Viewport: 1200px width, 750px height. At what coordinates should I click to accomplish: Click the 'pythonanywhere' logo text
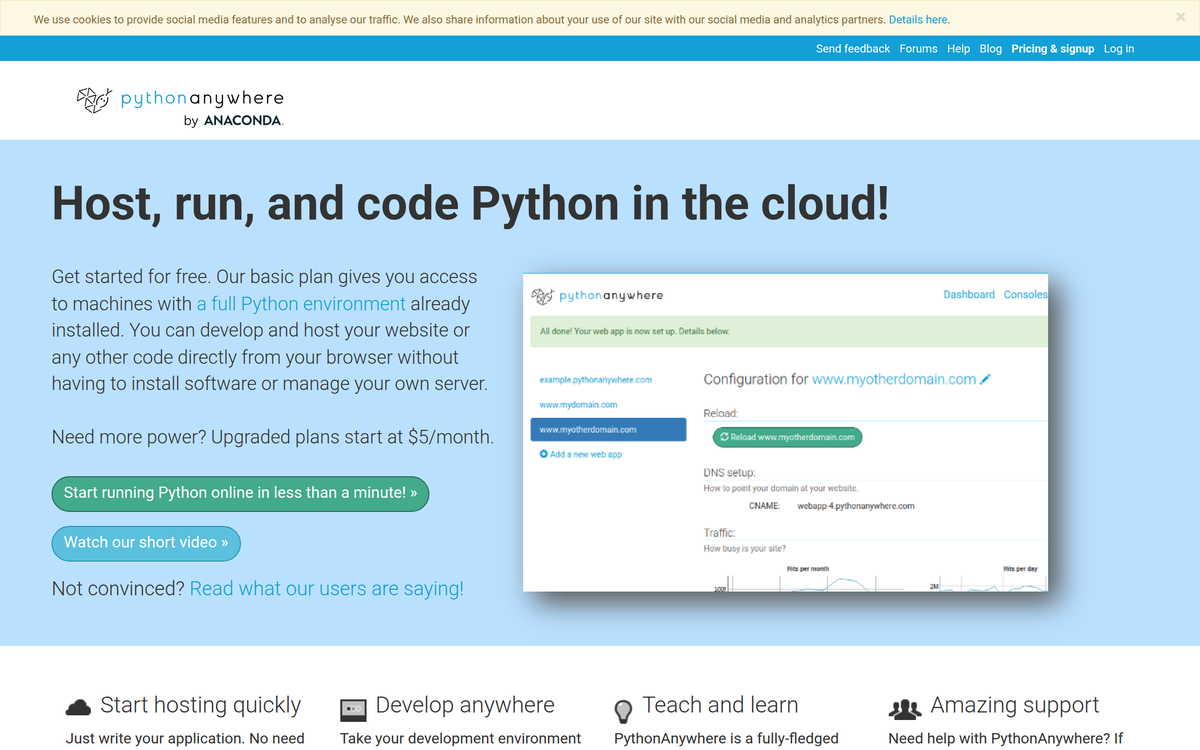[202, 98]
